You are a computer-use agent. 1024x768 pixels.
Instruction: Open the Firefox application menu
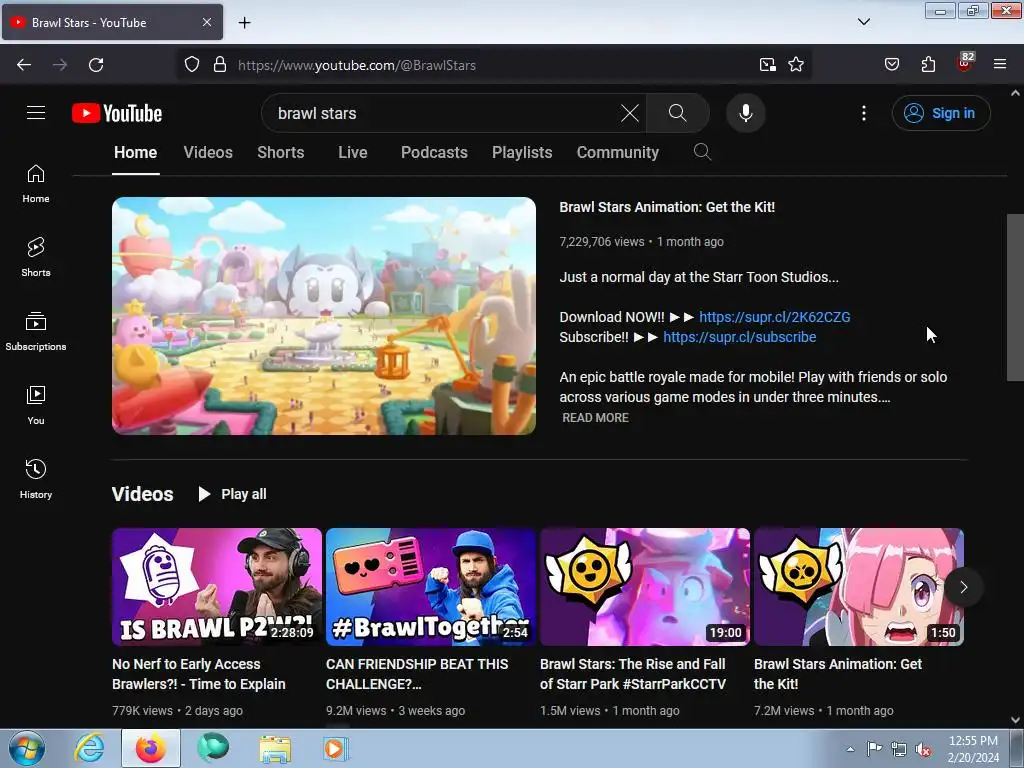tap(1000, 65)
